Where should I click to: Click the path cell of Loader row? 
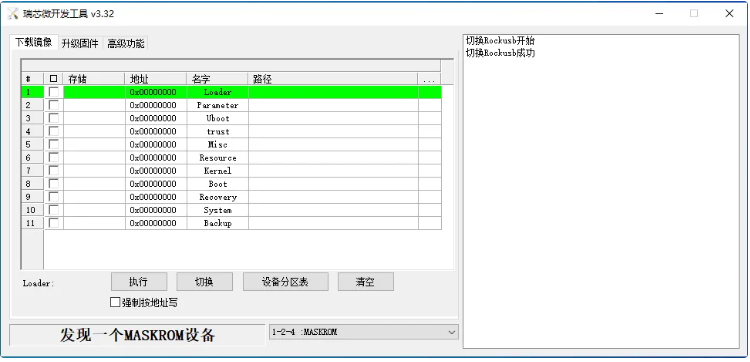tap(333, 92)
